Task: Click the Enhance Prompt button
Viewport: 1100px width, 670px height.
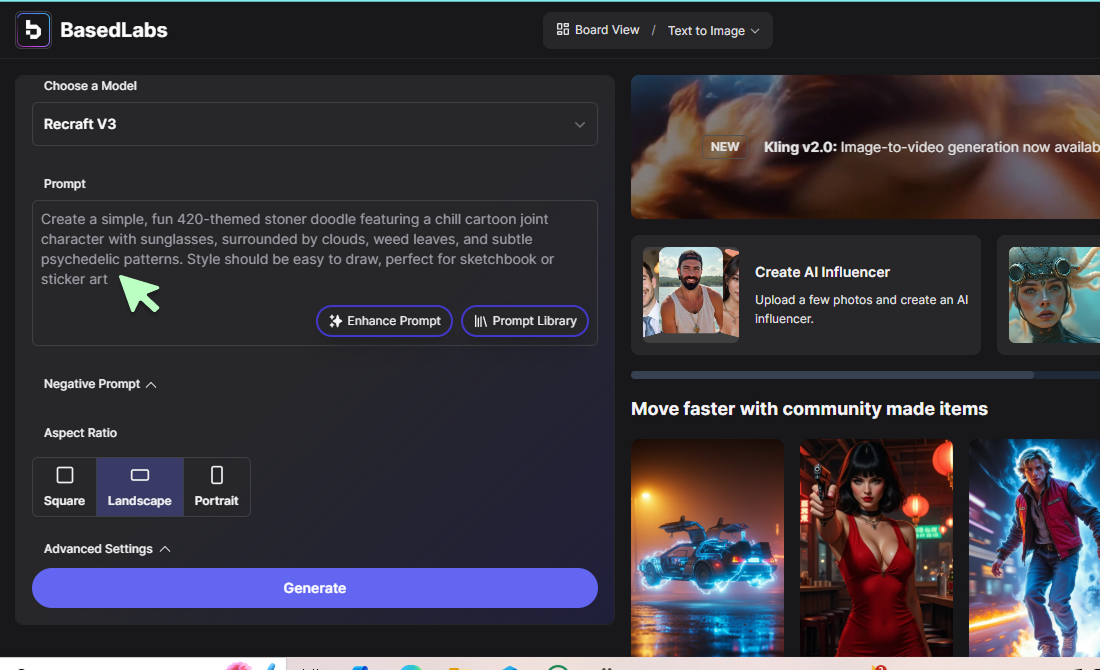Action: (x=384, y=321)
